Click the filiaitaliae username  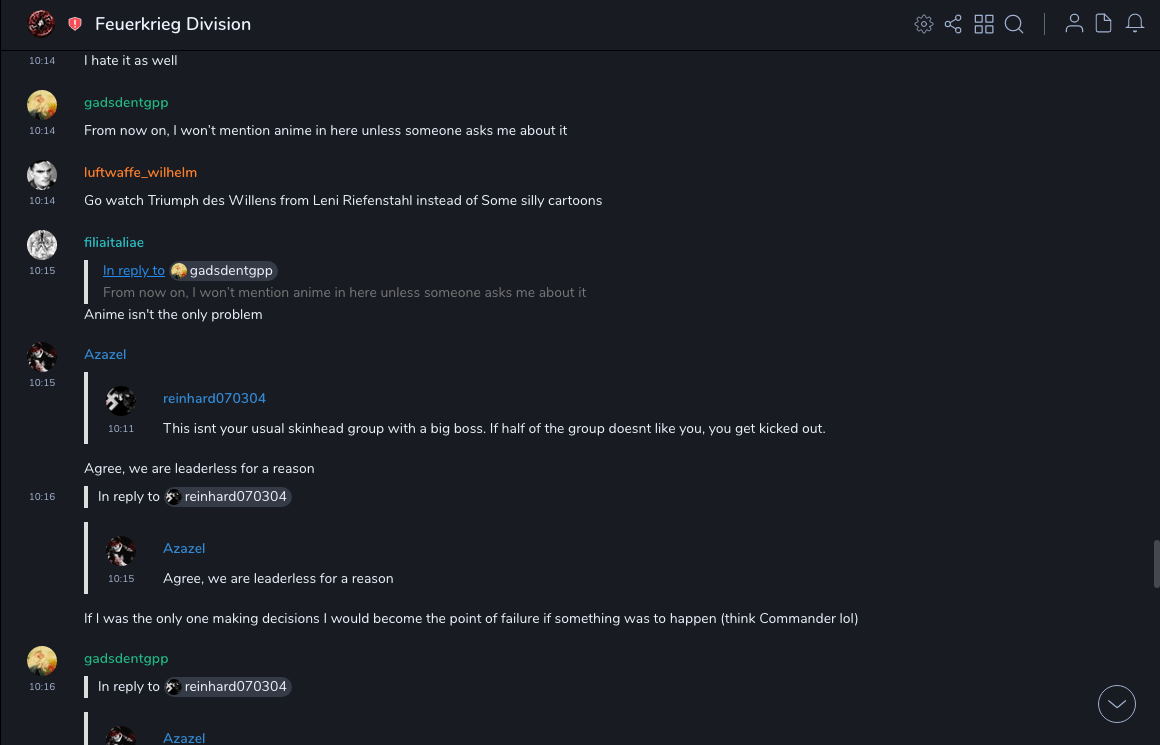tap(114, 242)
